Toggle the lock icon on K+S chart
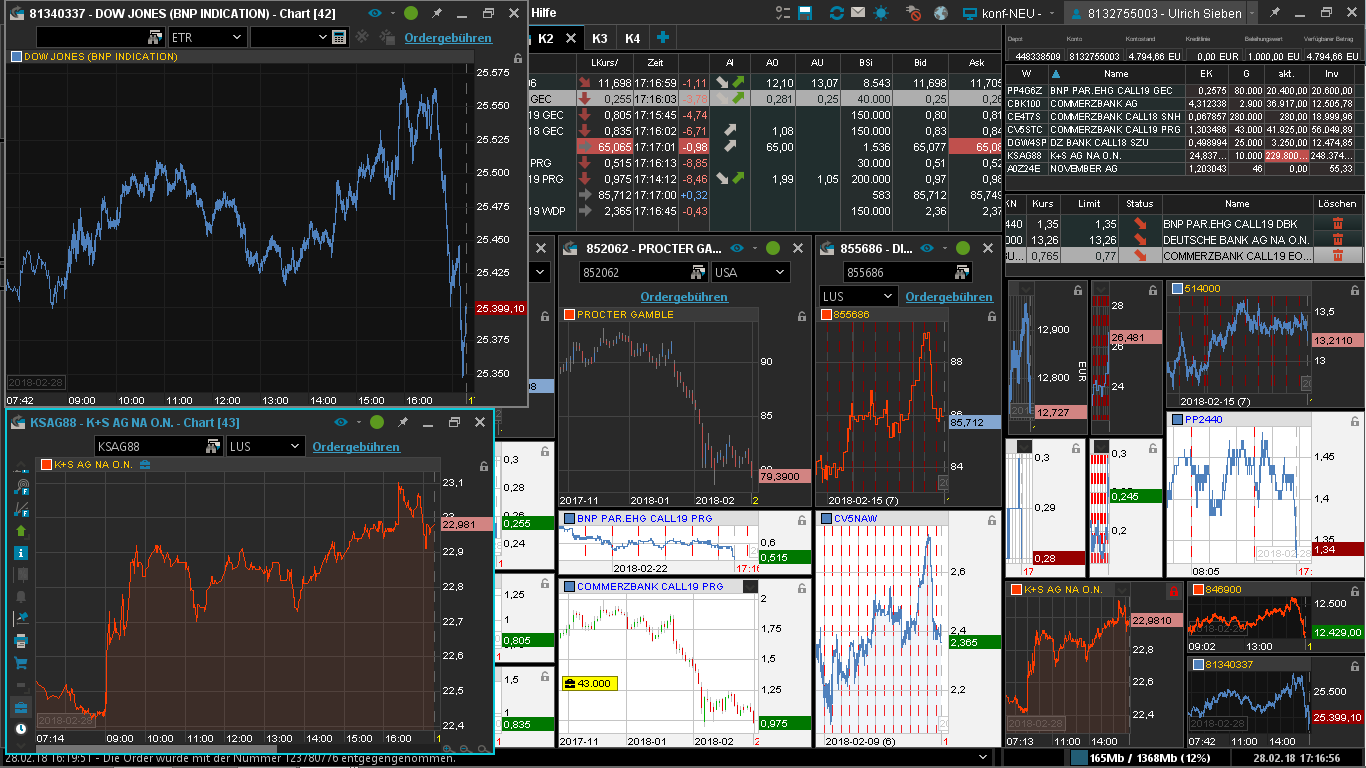 (484, 465)
